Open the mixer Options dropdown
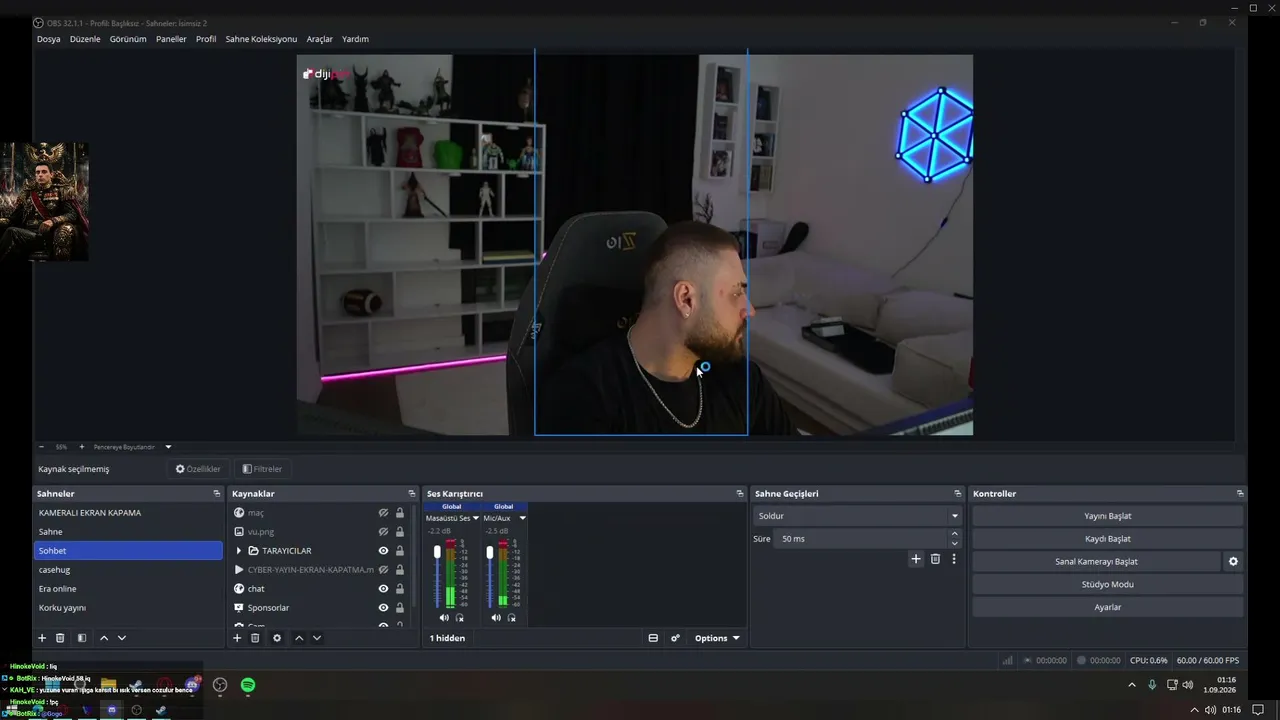 click(717, 638)
